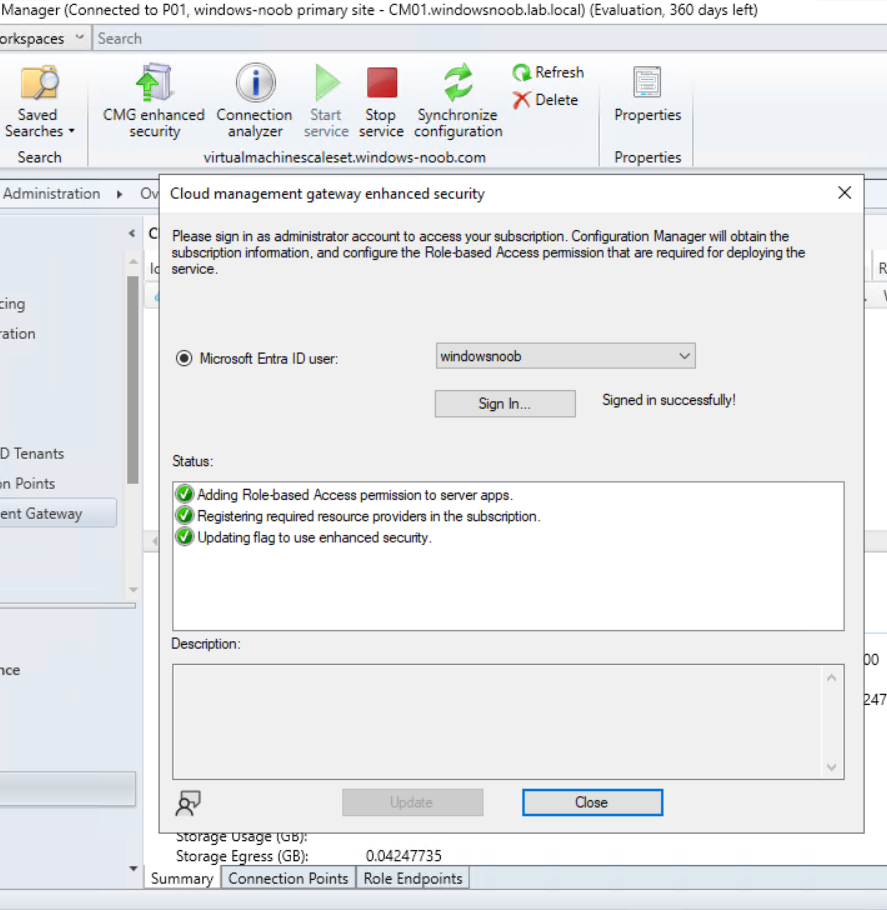
Task: Click the Administration breadcrumb
Action: pos(51,194)
